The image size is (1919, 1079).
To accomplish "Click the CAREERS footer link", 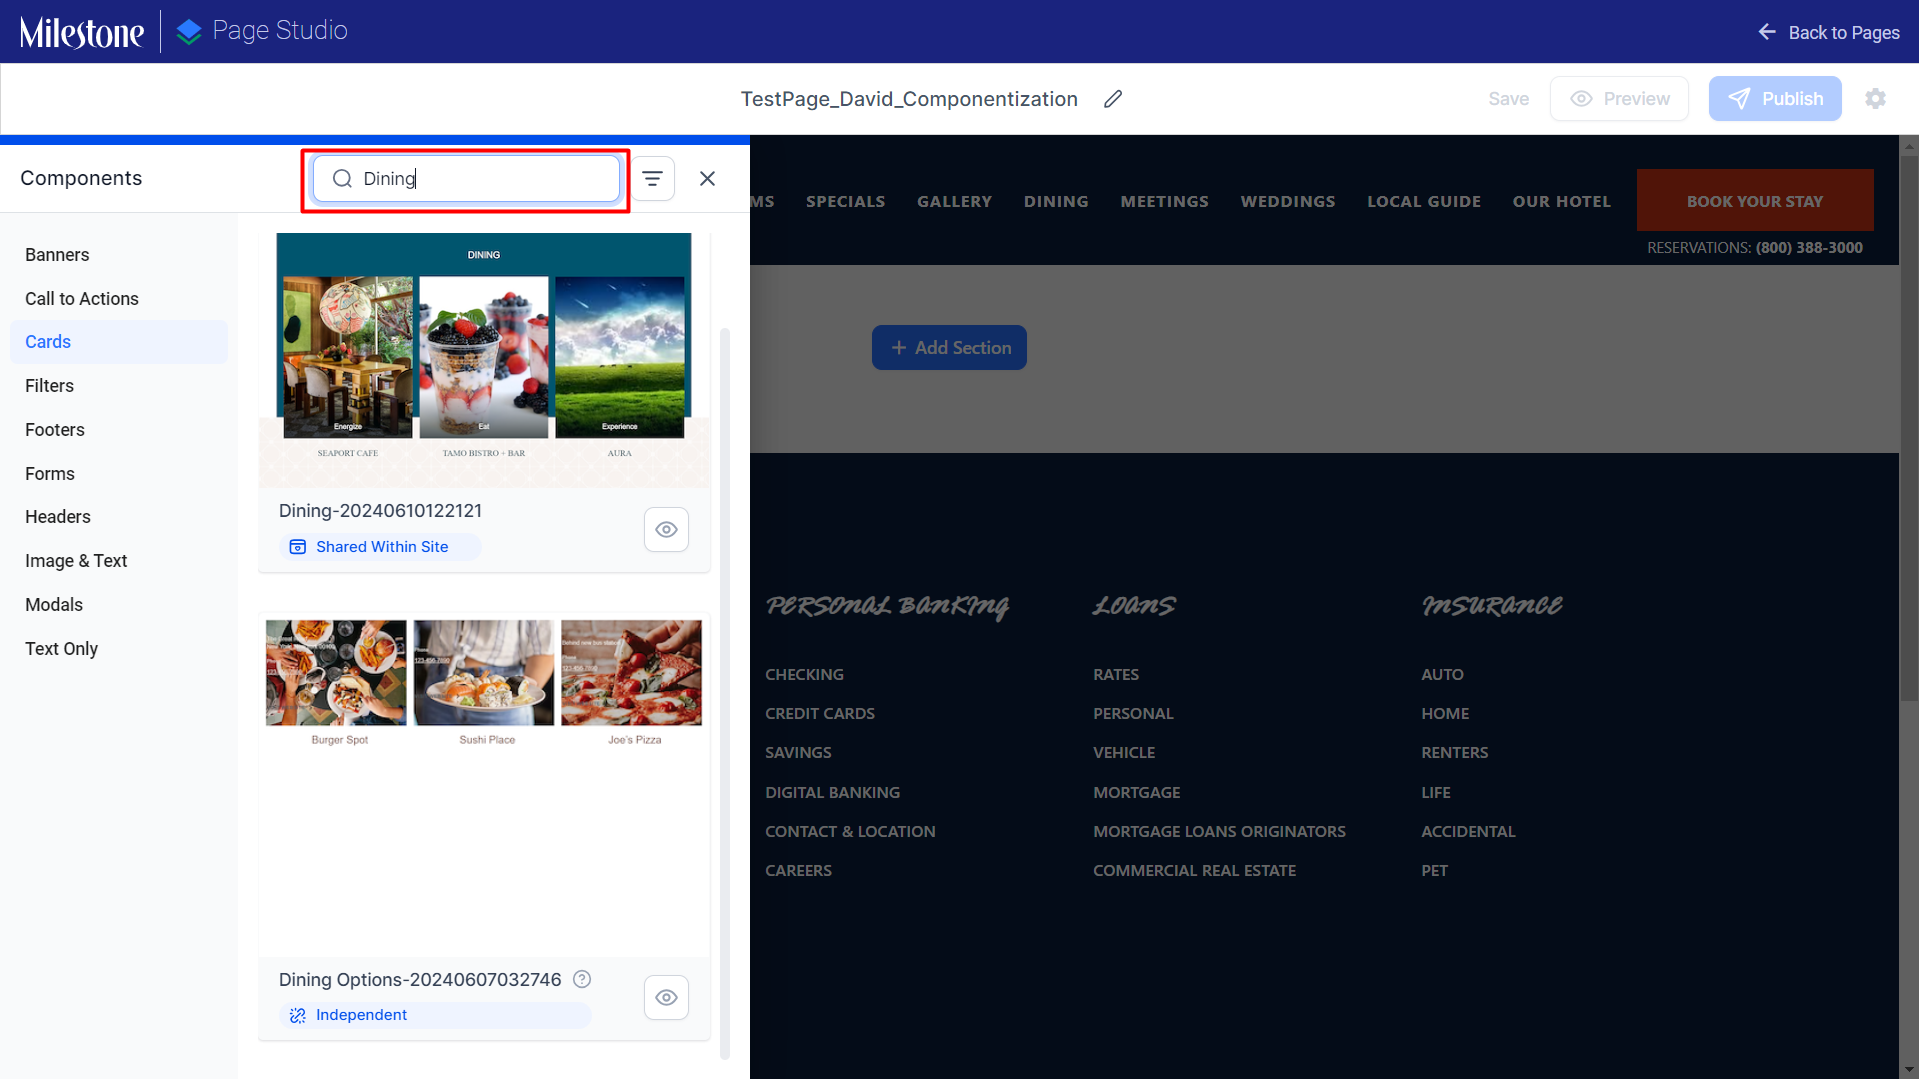I will tap(798, 870).
